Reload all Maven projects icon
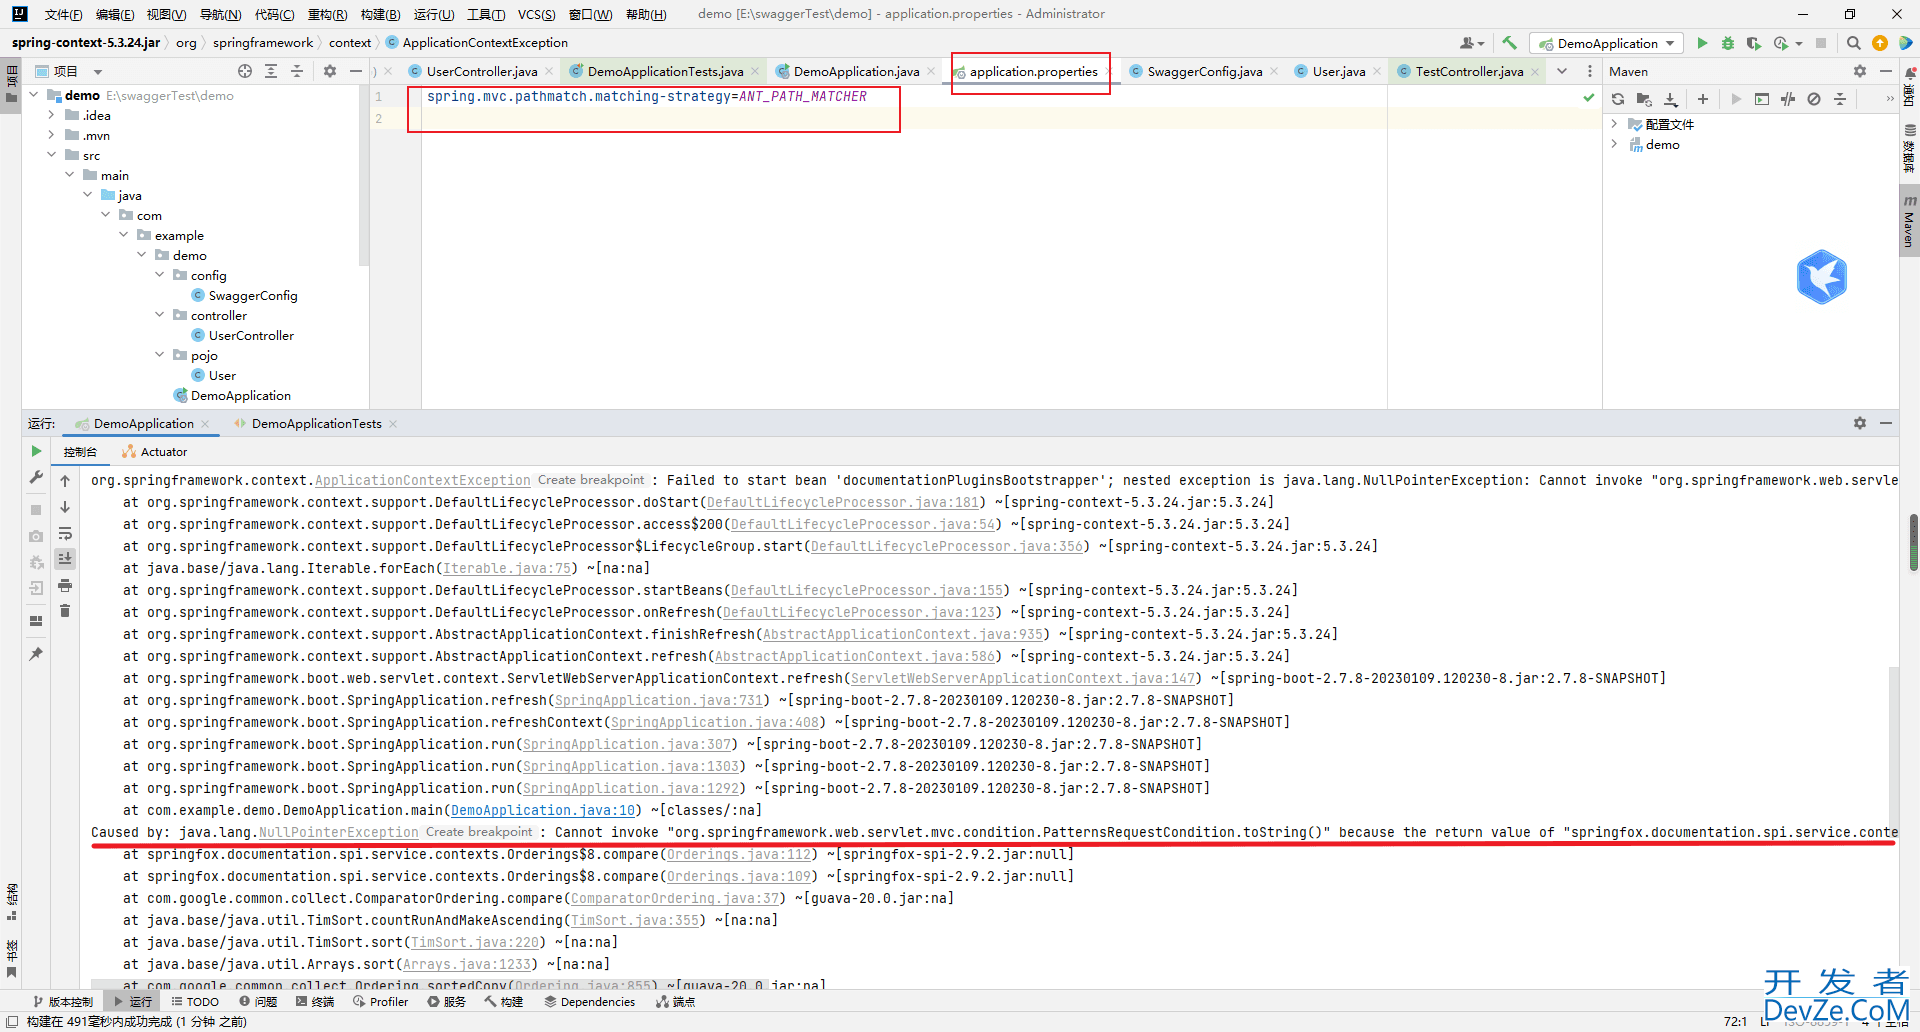Screen dimensions: 1920x1032 click(x=1618, y=99)
